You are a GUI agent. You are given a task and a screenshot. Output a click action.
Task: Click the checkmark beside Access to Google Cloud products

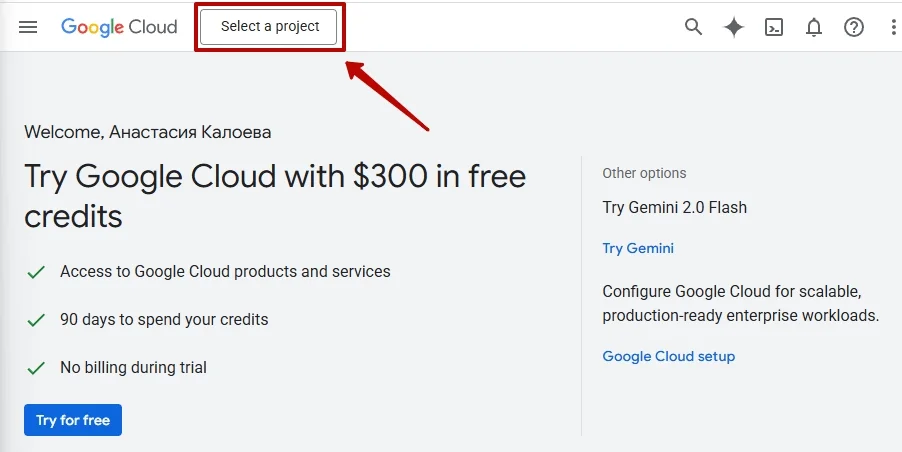tap(36, 272)
